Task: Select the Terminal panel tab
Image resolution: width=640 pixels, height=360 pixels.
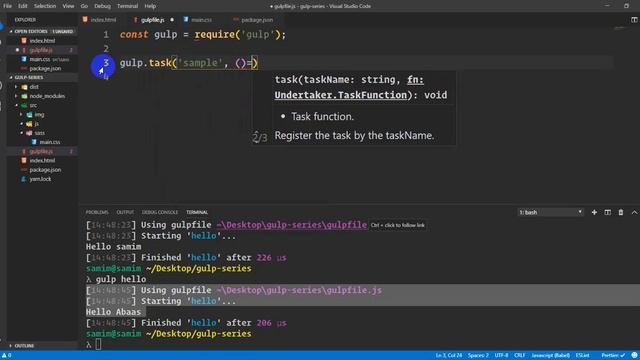Action: tap(197, 212)
